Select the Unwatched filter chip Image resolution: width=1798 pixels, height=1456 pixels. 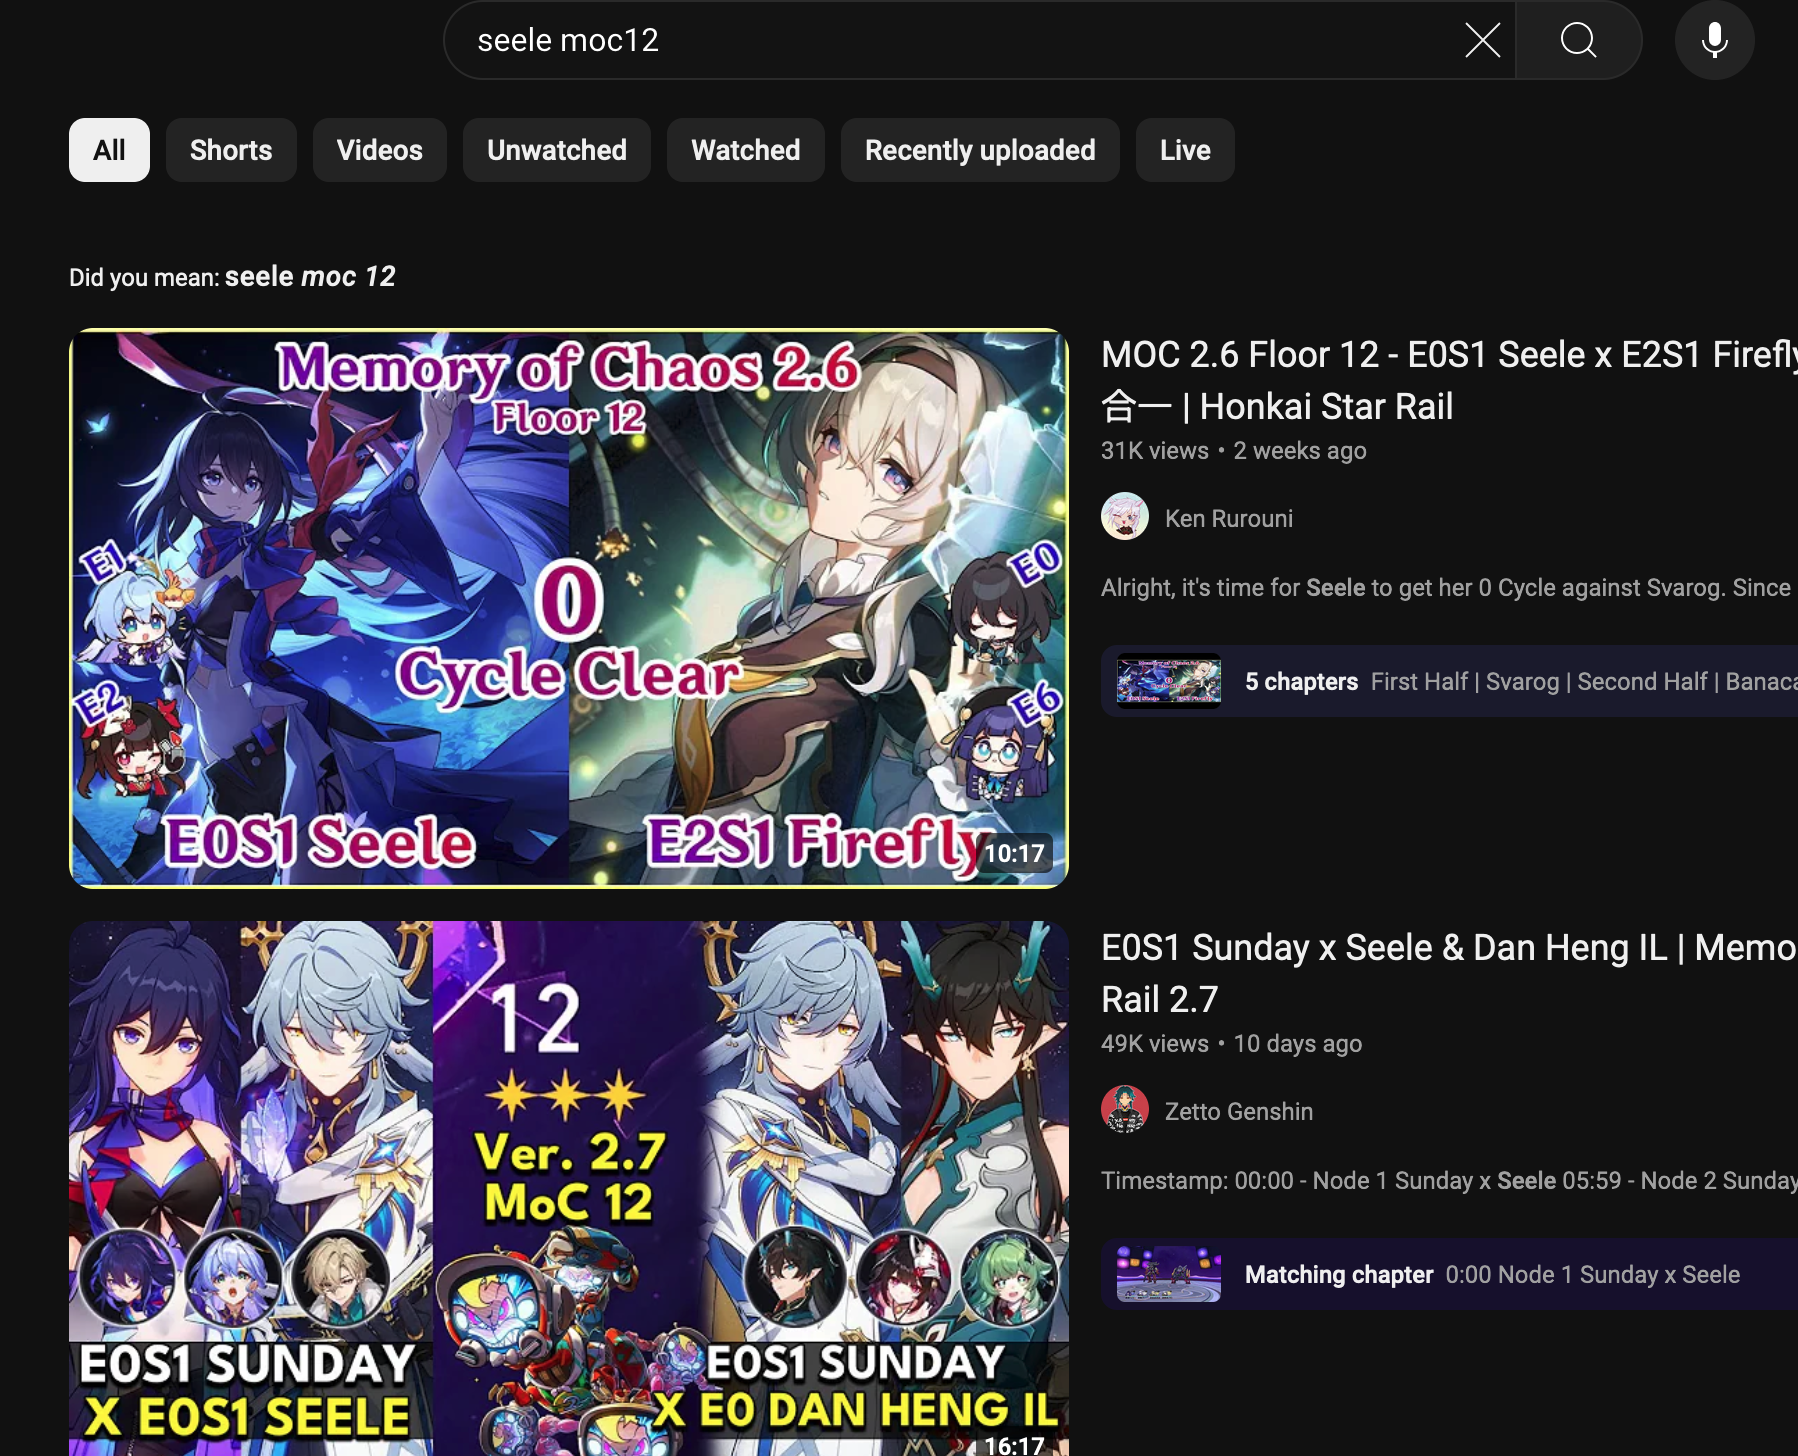557,150
